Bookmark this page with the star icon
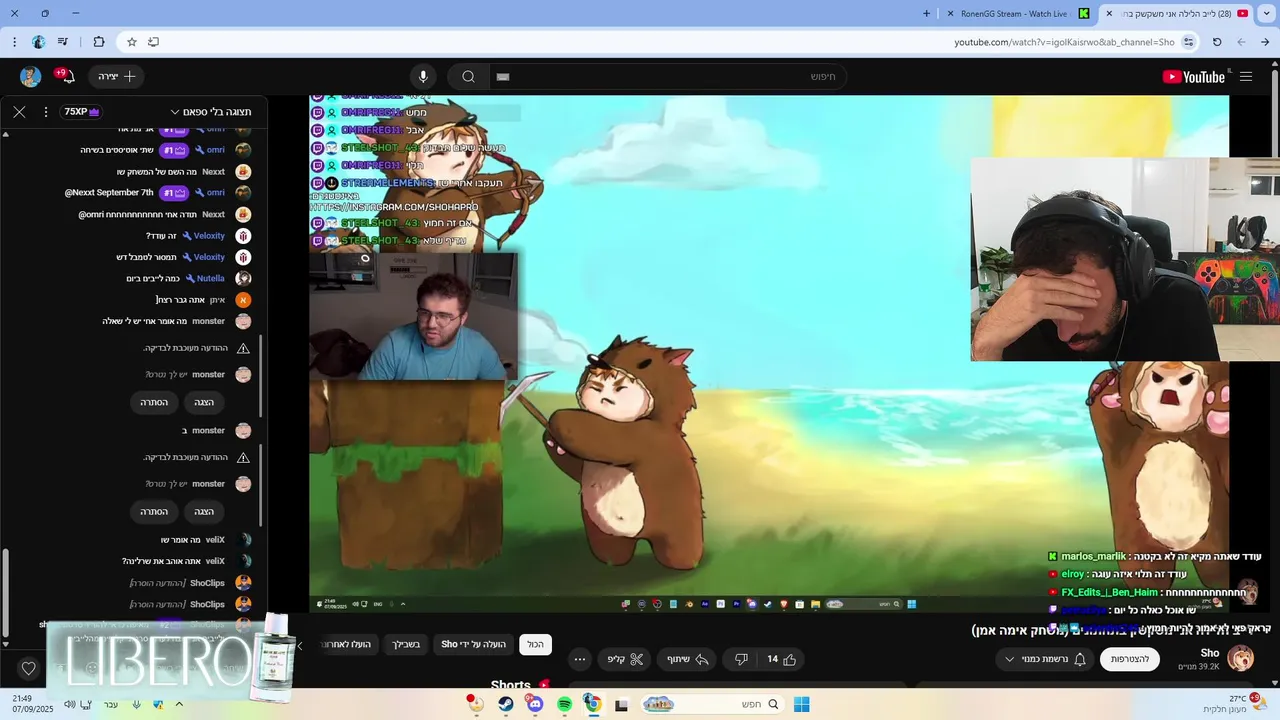The height and width of the screenshot is (720, 1280). click(x=131, y=42)
